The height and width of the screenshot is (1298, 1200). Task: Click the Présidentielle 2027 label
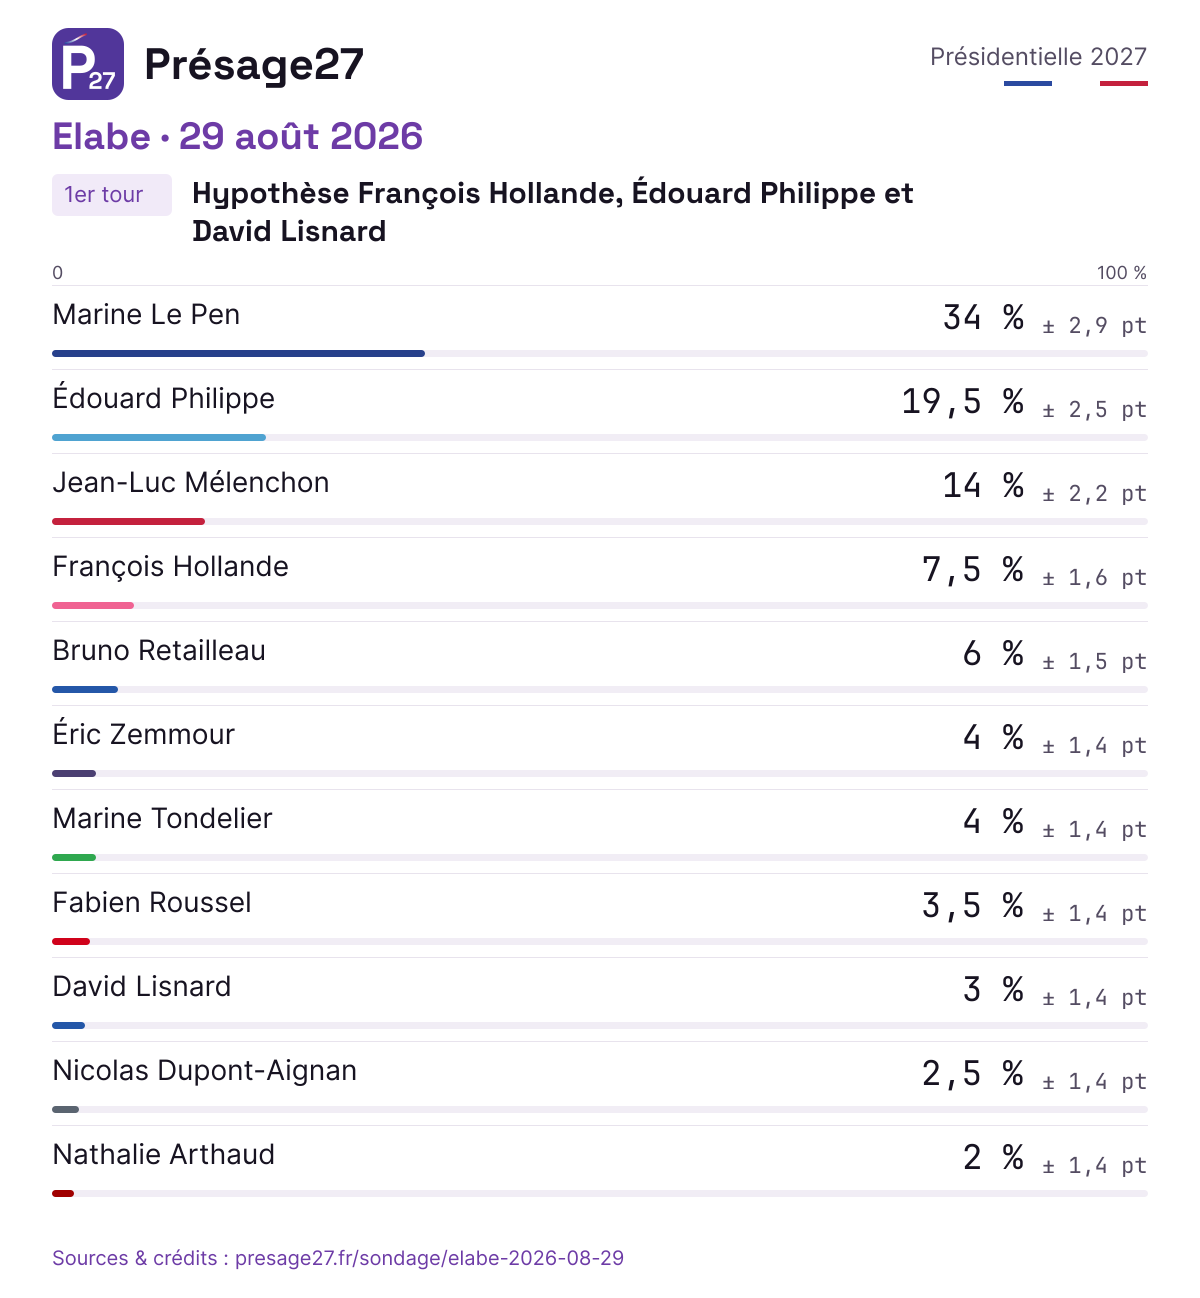tap(1038, 57)
